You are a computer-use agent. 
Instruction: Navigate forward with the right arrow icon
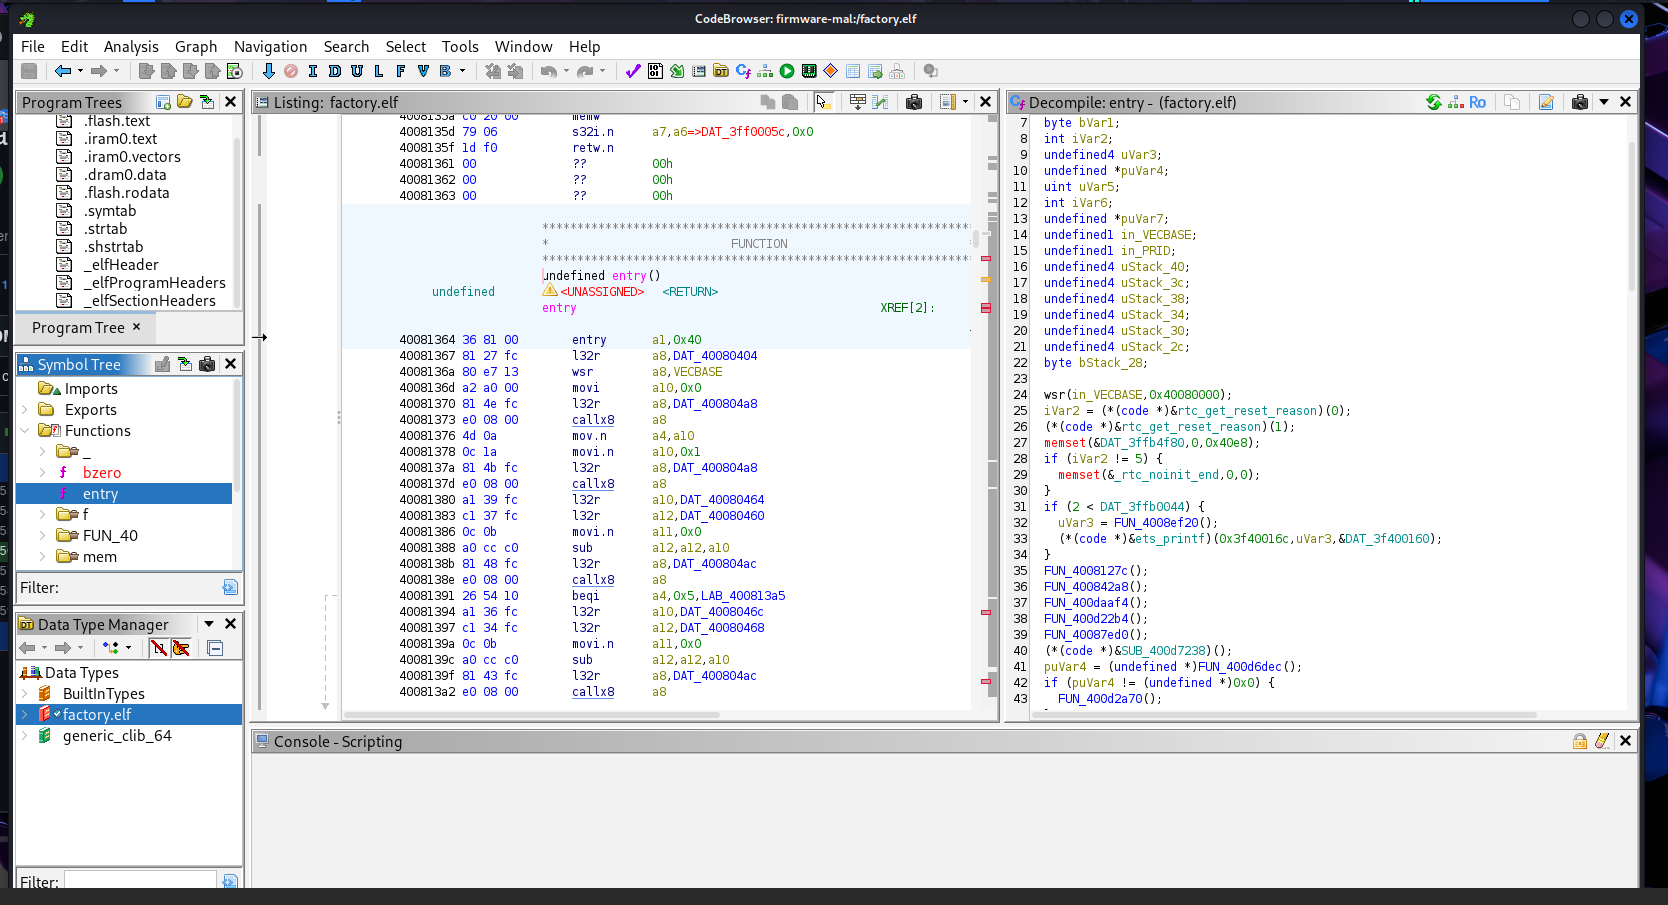[x=99, y=71]
